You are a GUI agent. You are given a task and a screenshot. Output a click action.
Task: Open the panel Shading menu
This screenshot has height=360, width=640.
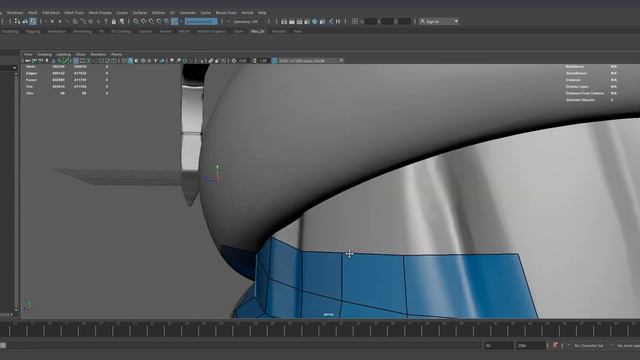pos(44,54)
